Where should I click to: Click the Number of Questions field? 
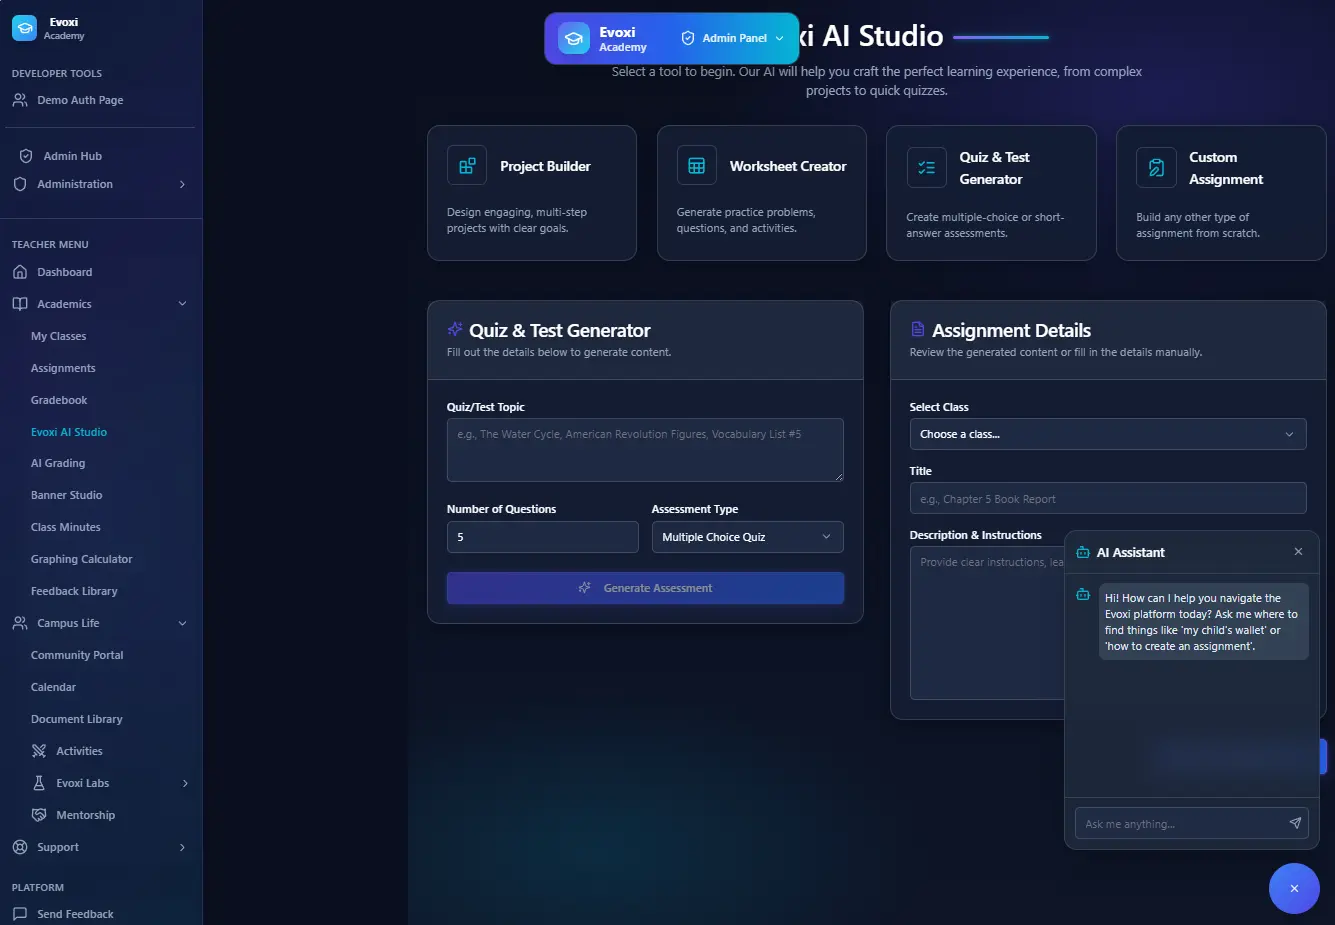click(542, 537)
